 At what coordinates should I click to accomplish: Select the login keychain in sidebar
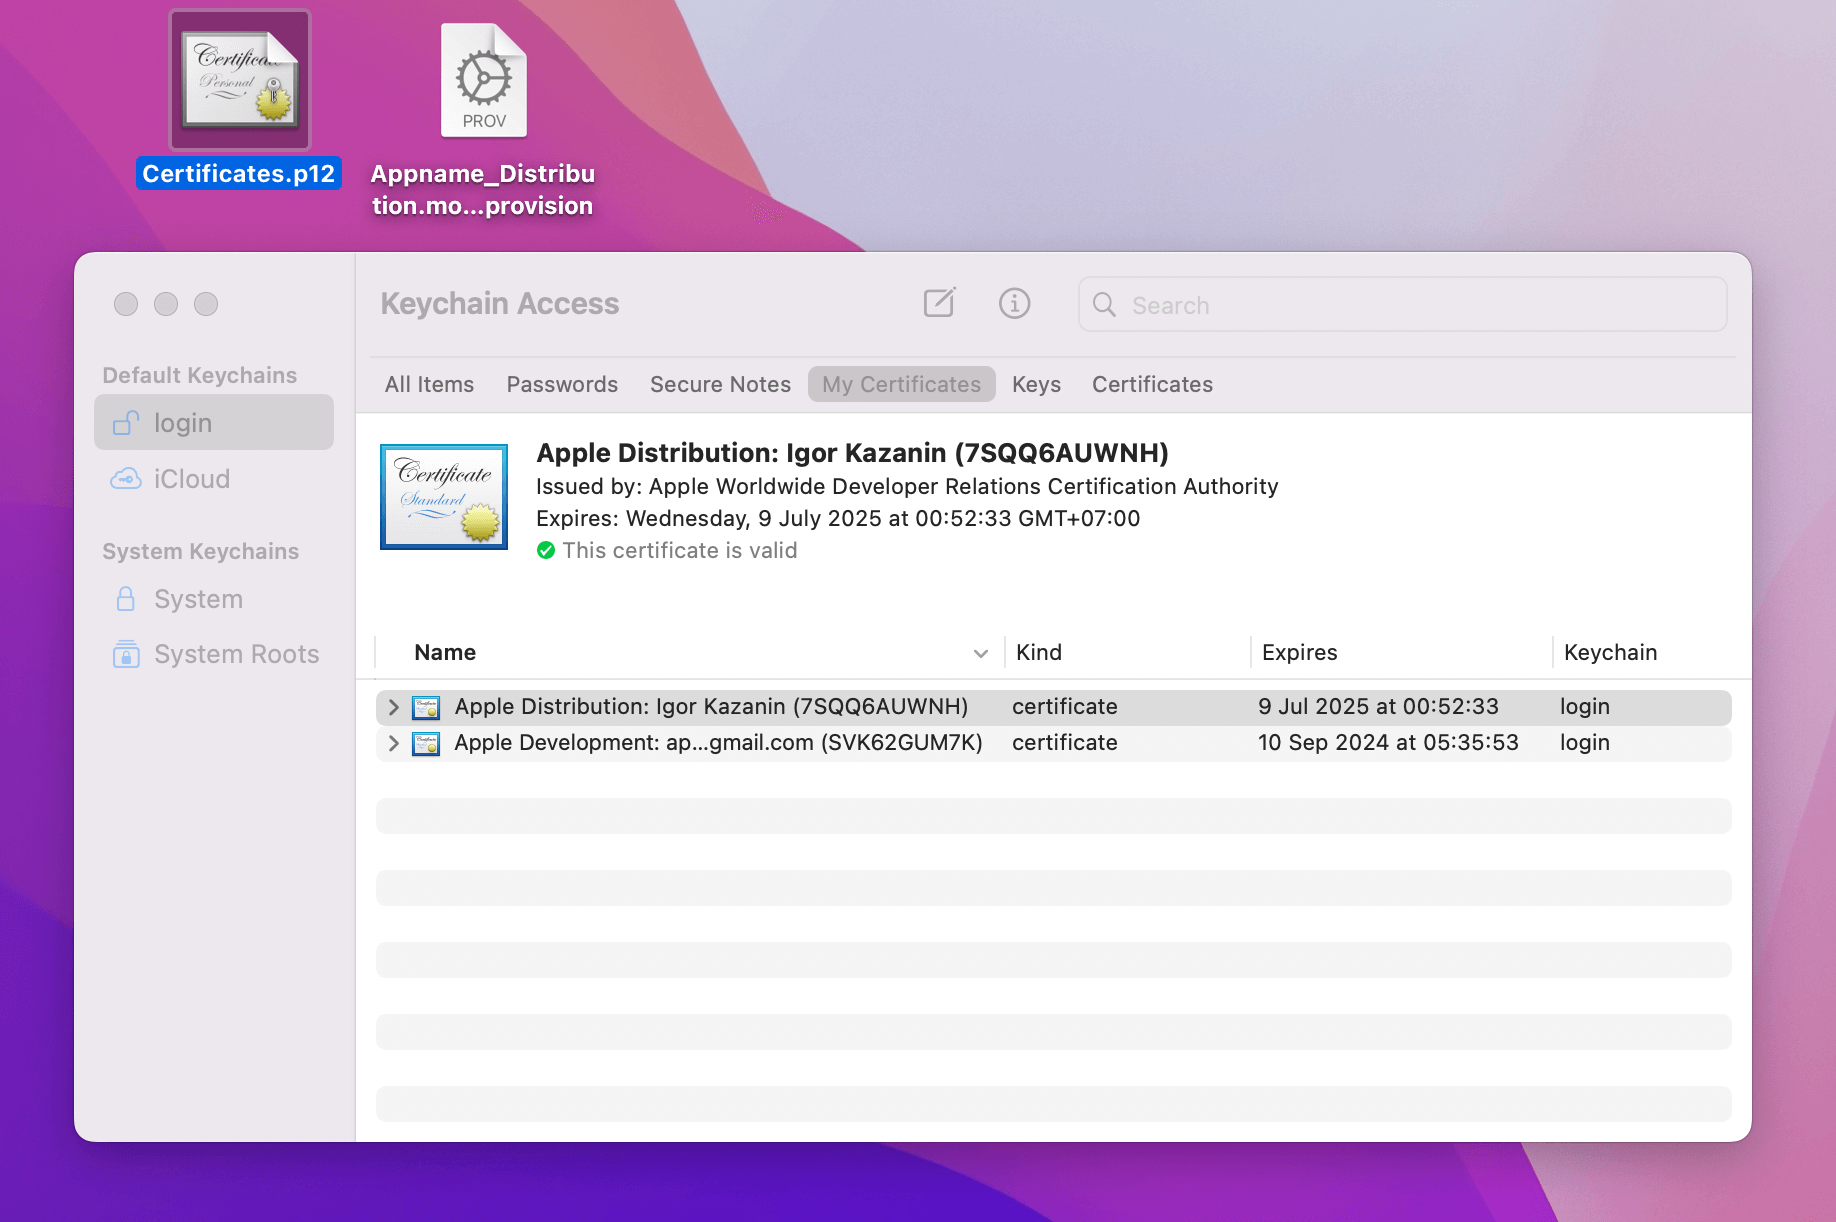214,422
